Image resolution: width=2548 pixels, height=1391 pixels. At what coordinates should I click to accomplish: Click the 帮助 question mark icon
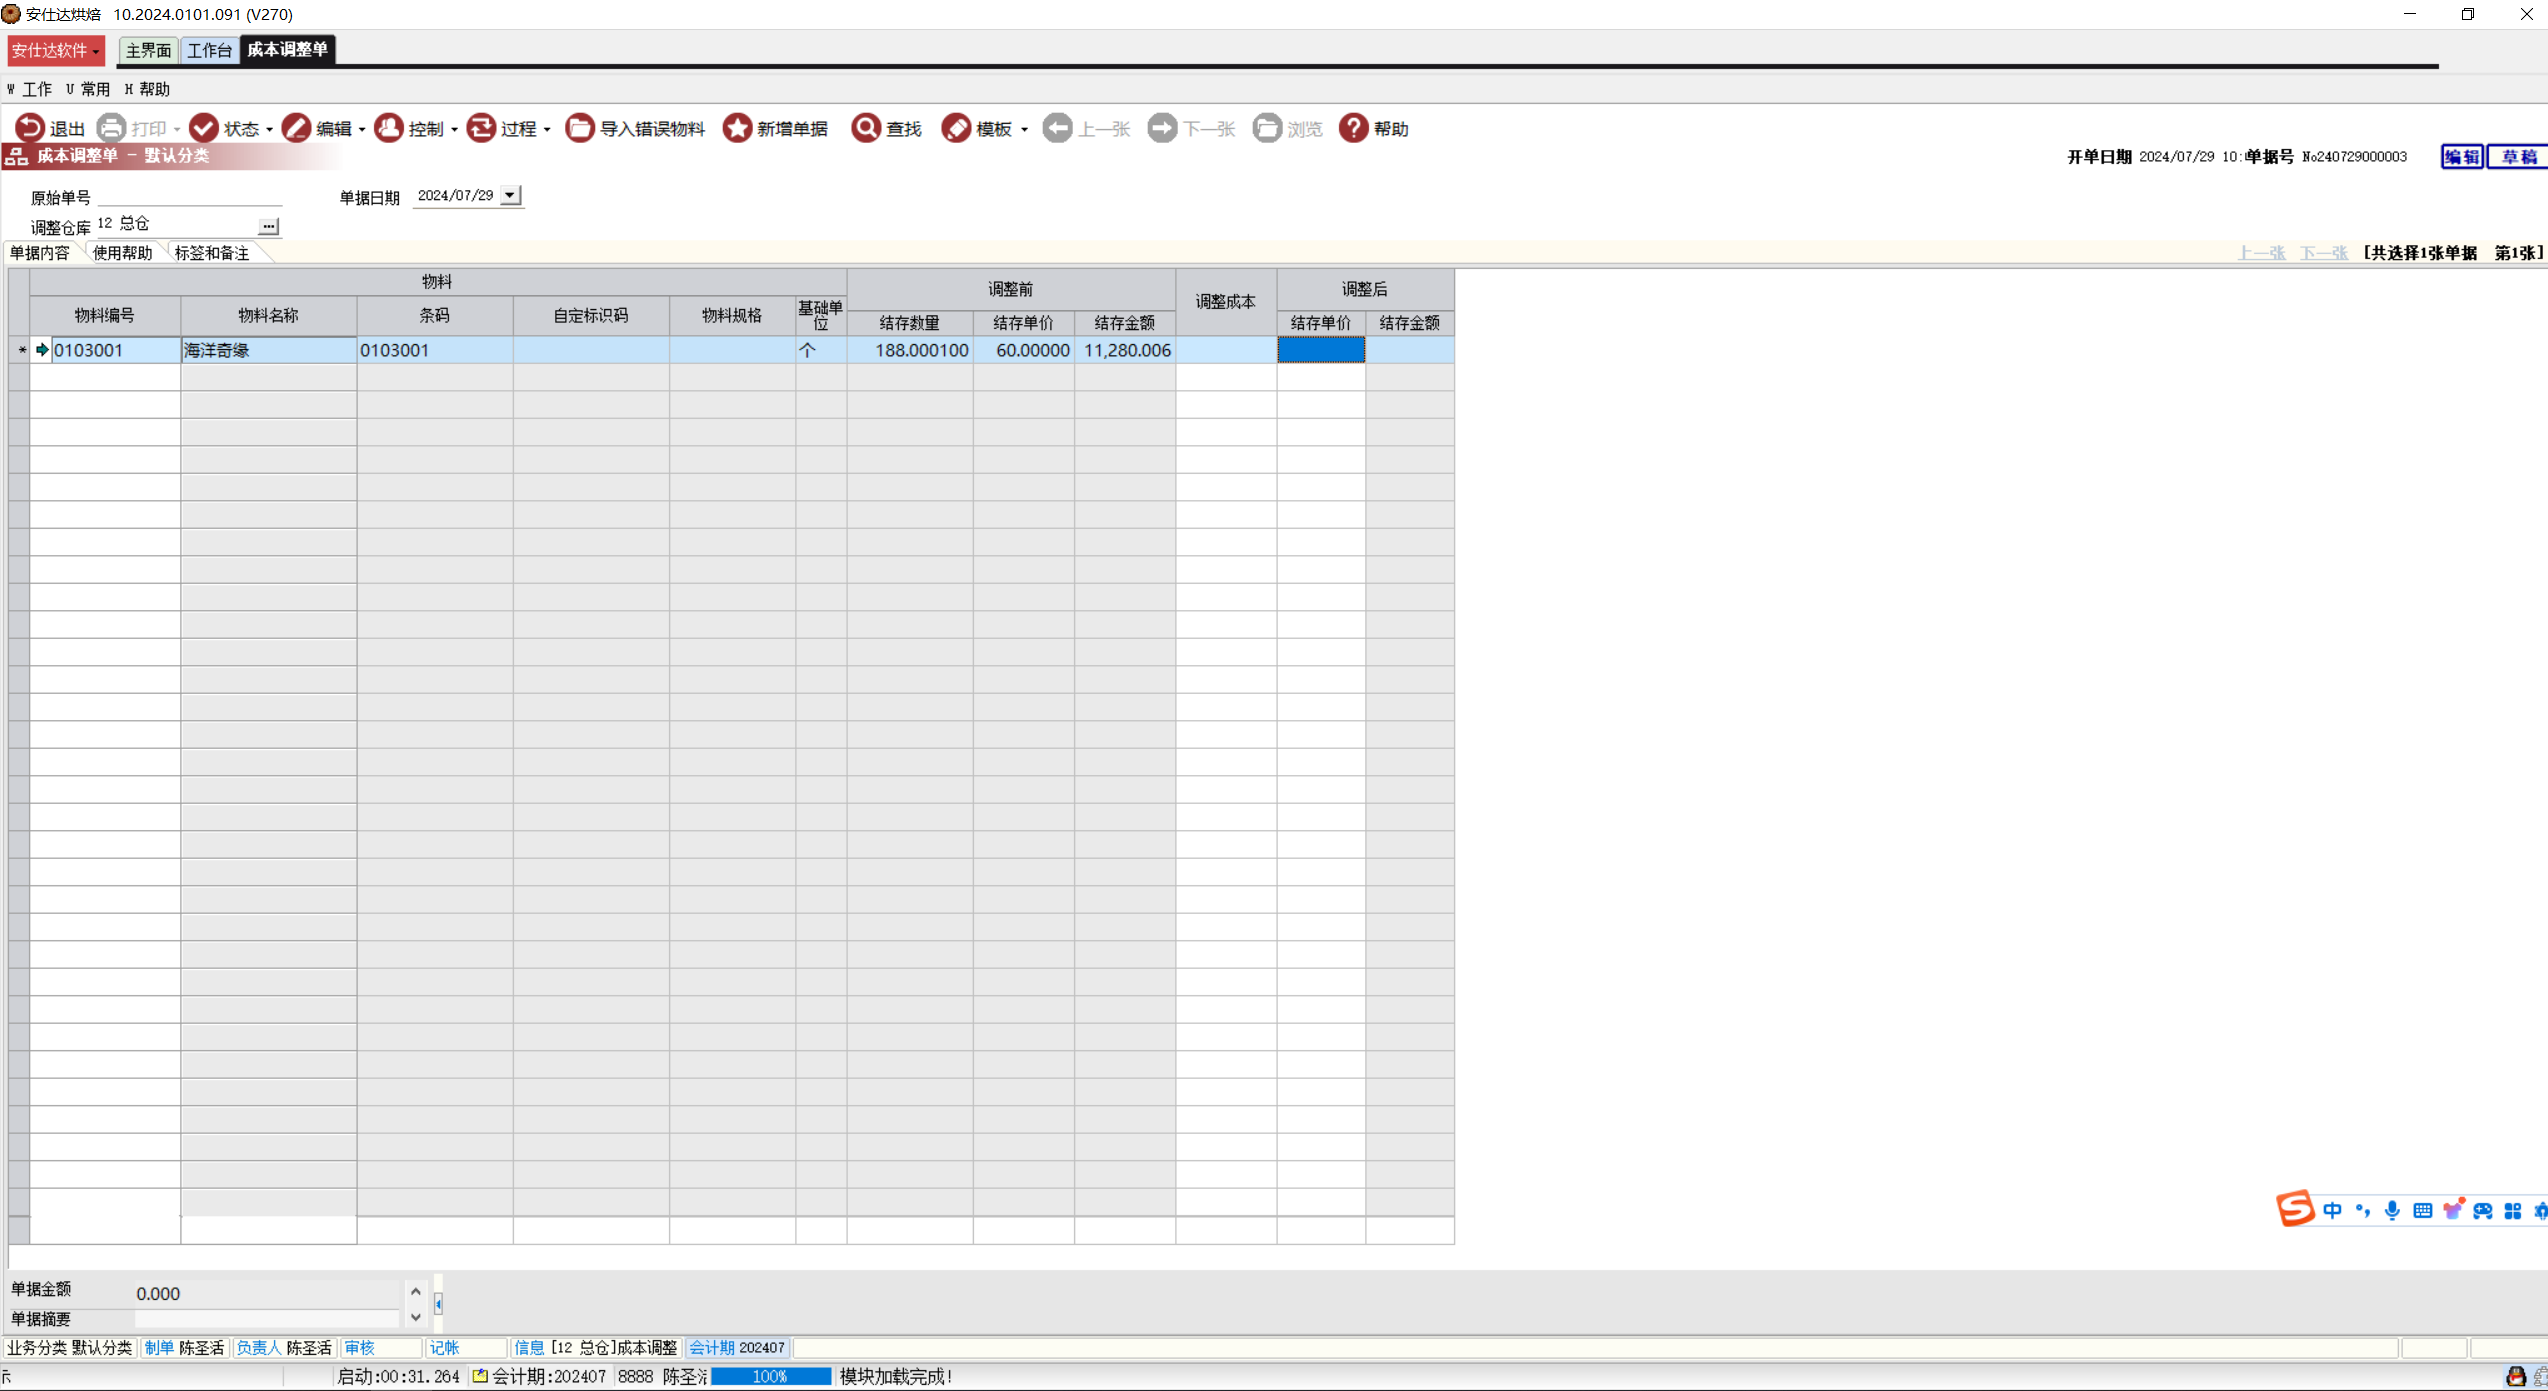point(1353,128)
